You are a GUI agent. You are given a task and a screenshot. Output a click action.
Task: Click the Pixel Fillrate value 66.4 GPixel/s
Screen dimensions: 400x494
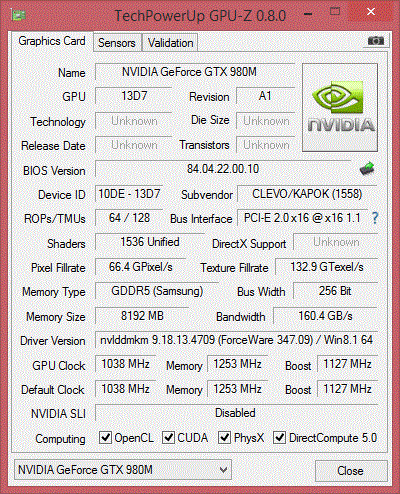pos(140,267)
